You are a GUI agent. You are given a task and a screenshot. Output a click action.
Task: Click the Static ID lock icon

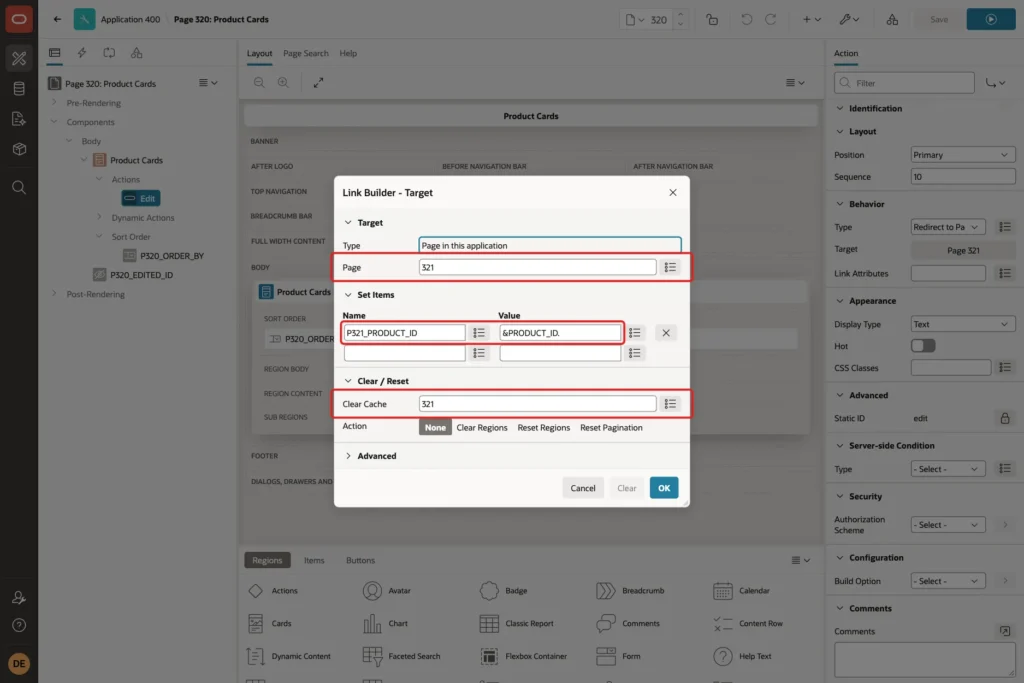point(1004,418)
